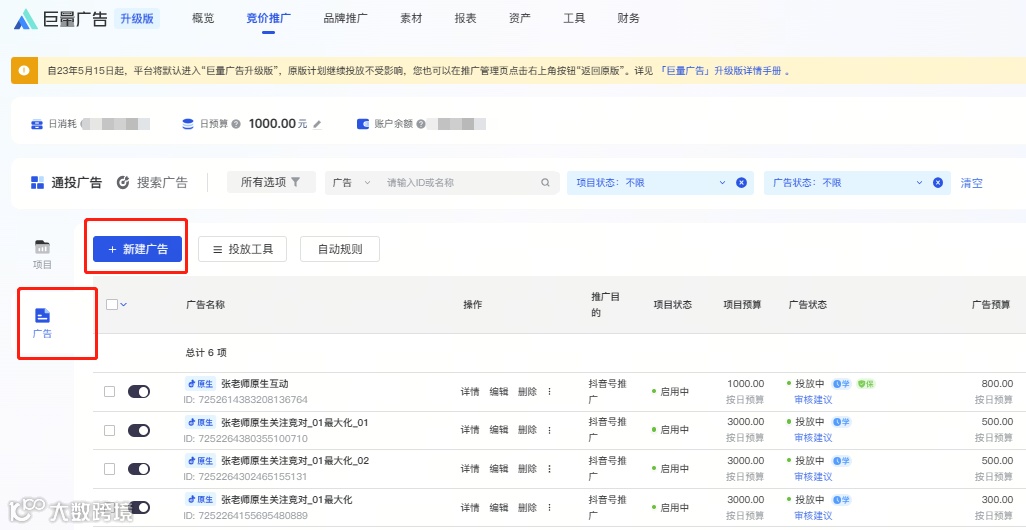Click 编辑 for 张老师原生互动
1026x530 pixels.
click(x=499, y=392)
